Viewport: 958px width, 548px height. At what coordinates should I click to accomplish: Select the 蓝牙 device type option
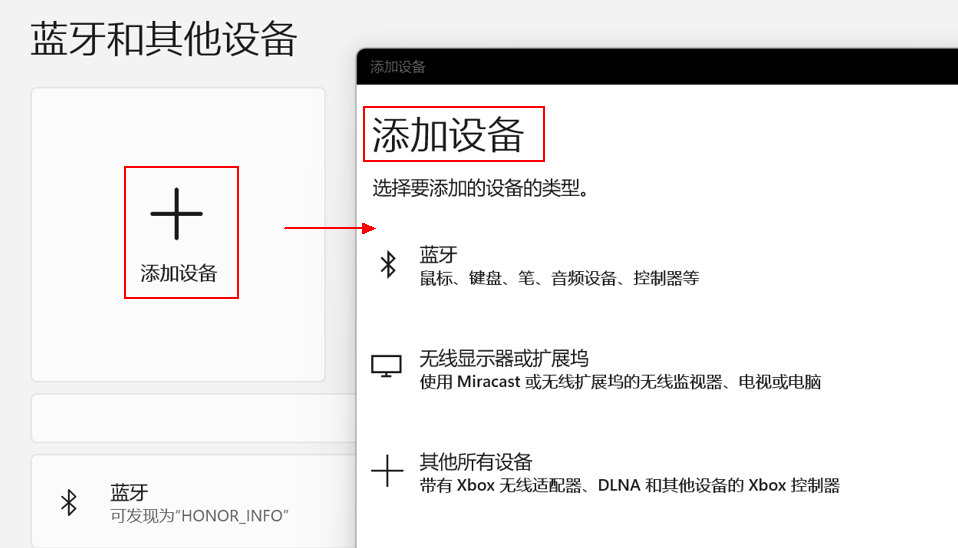pyautogui.click(x=438, y=255)
